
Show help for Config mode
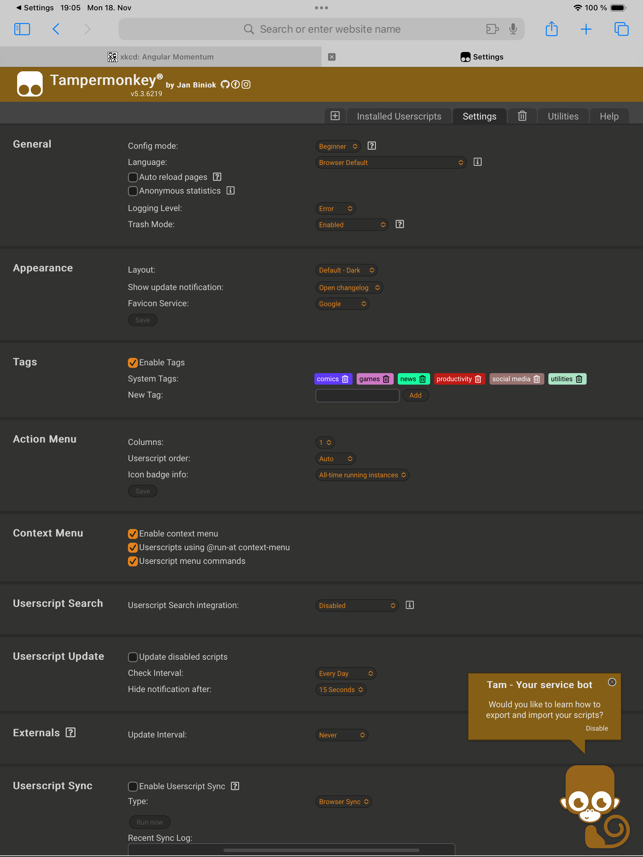tap(372, 146)
